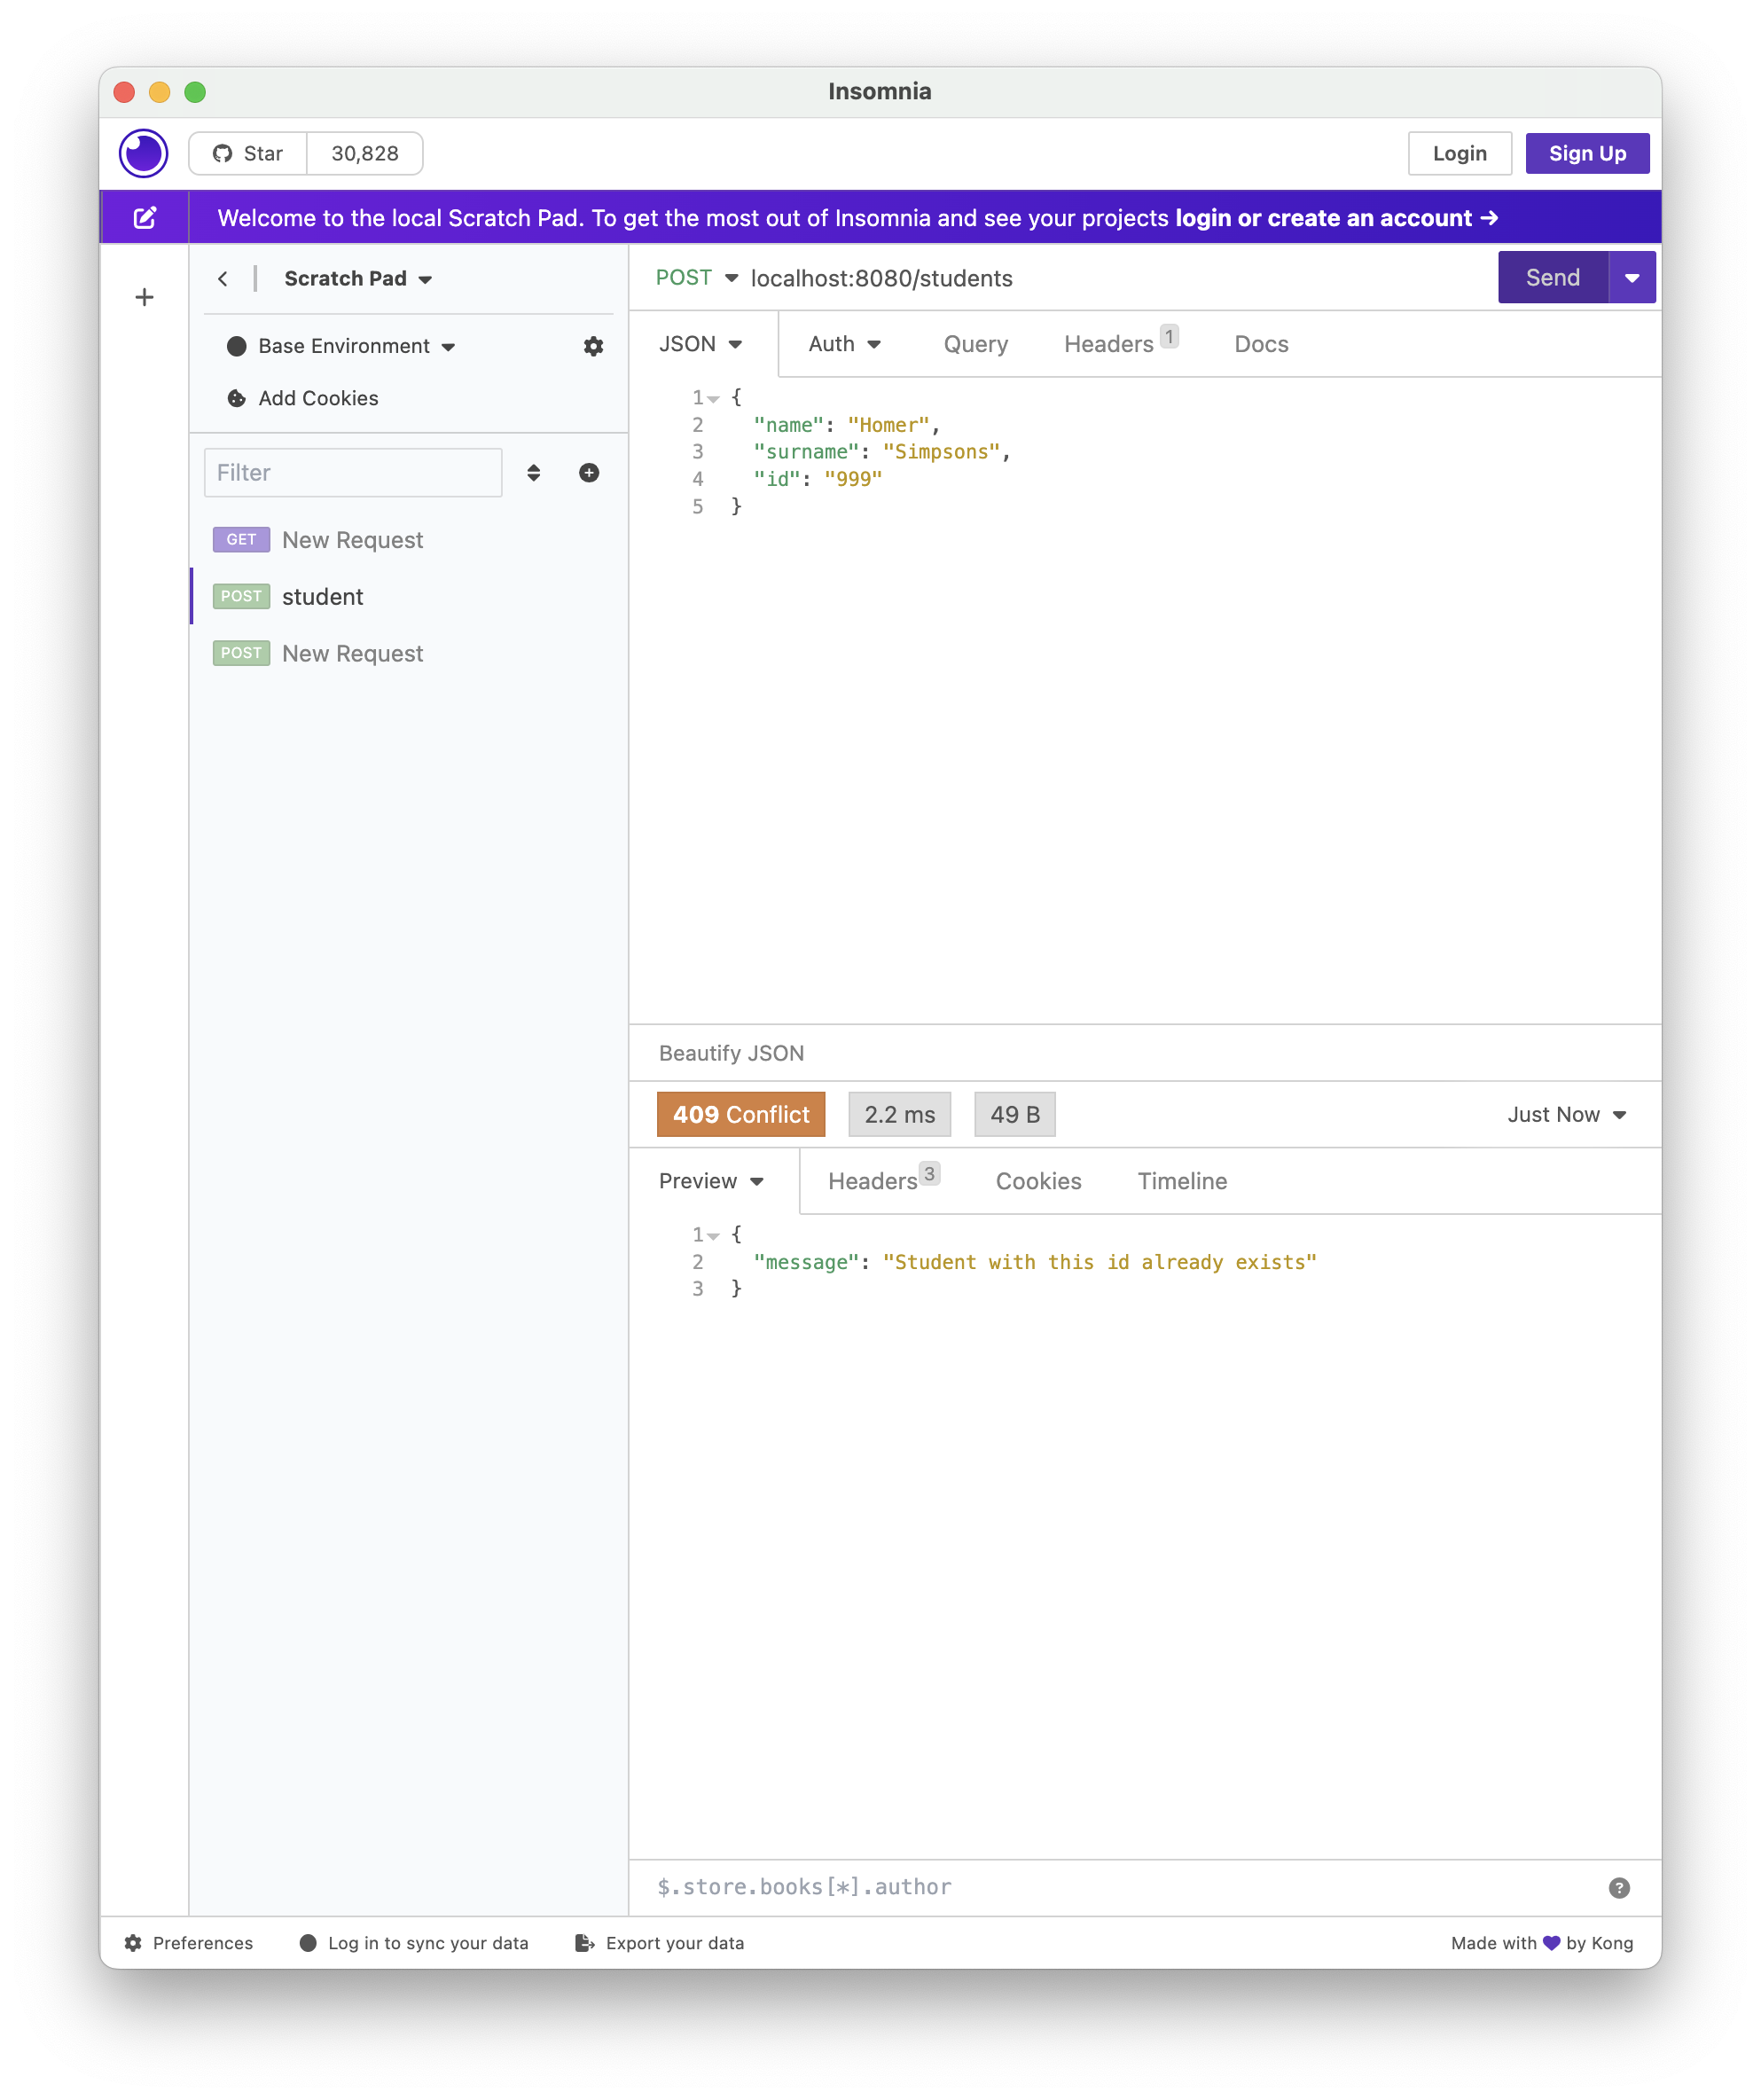Click the 409 Conflict status badge
Viewport: 1761px width, 2100px height.
pos(740,1114)
